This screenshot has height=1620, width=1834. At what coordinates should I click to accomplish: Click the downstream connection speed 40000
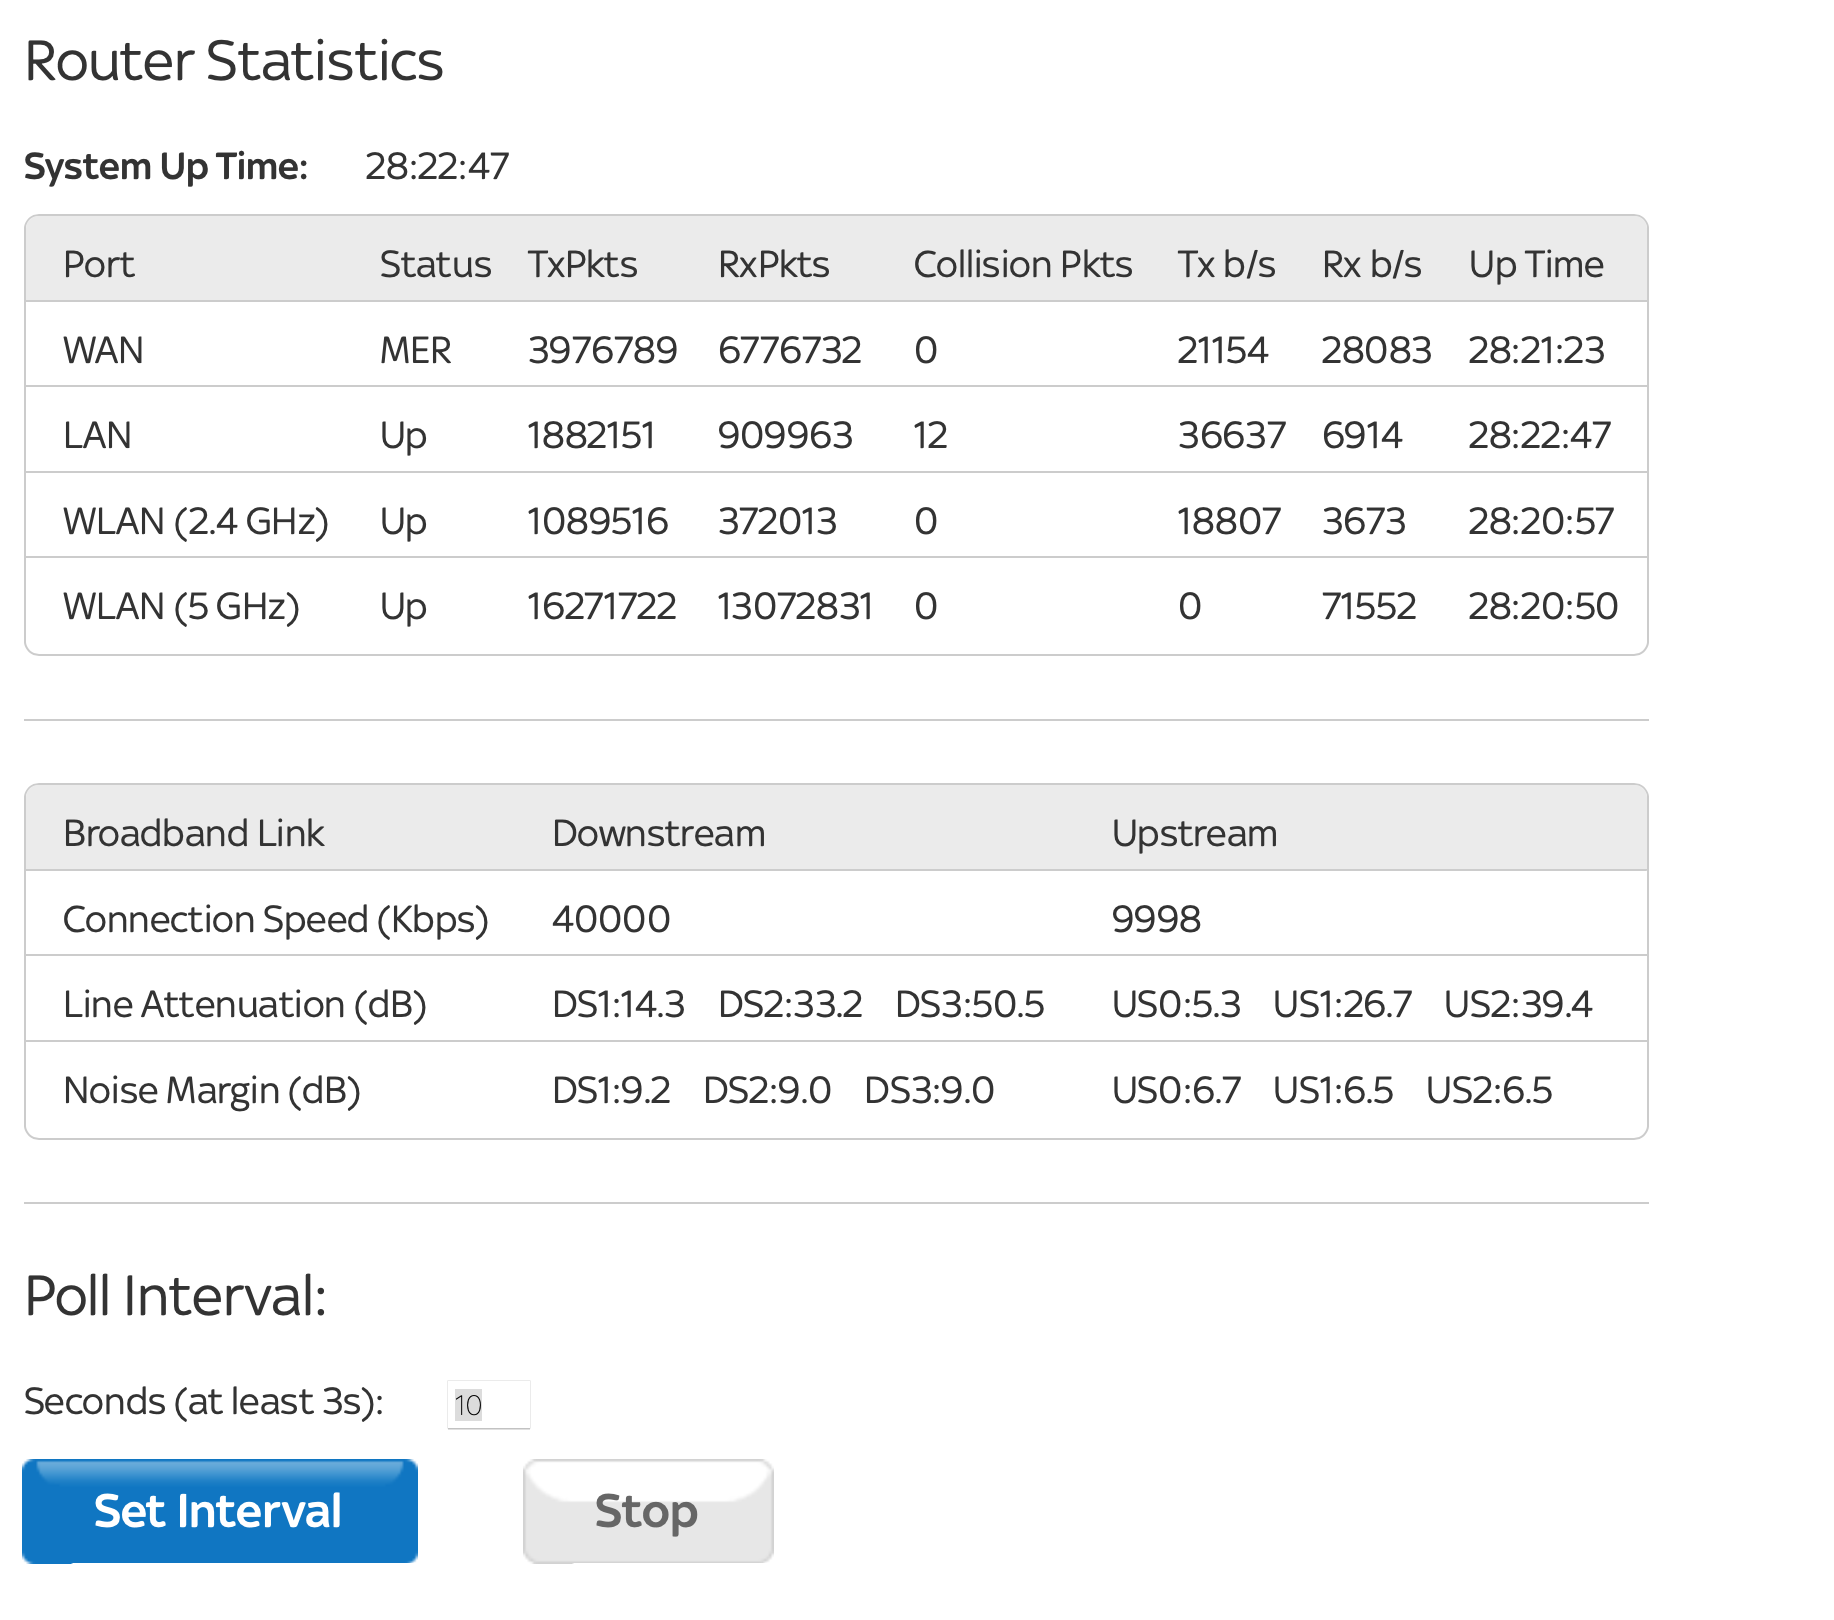click(610, 918)
